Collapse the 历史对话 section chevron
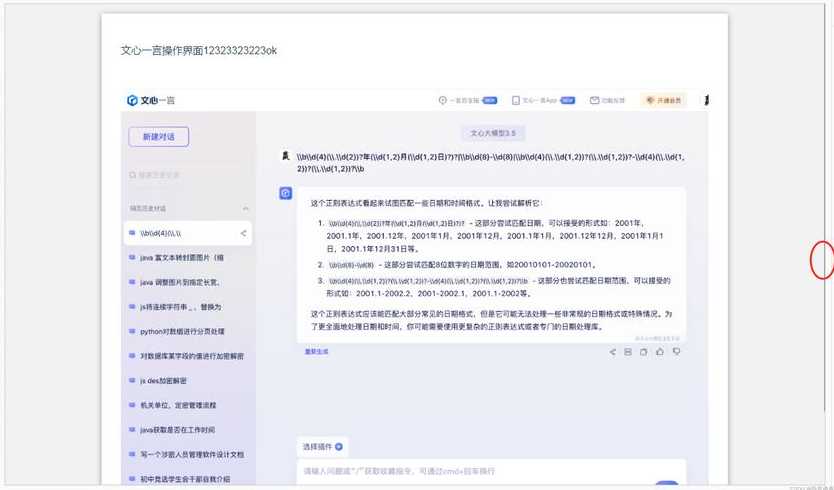The width and height of the screenshot is (834, 490). 245,209
